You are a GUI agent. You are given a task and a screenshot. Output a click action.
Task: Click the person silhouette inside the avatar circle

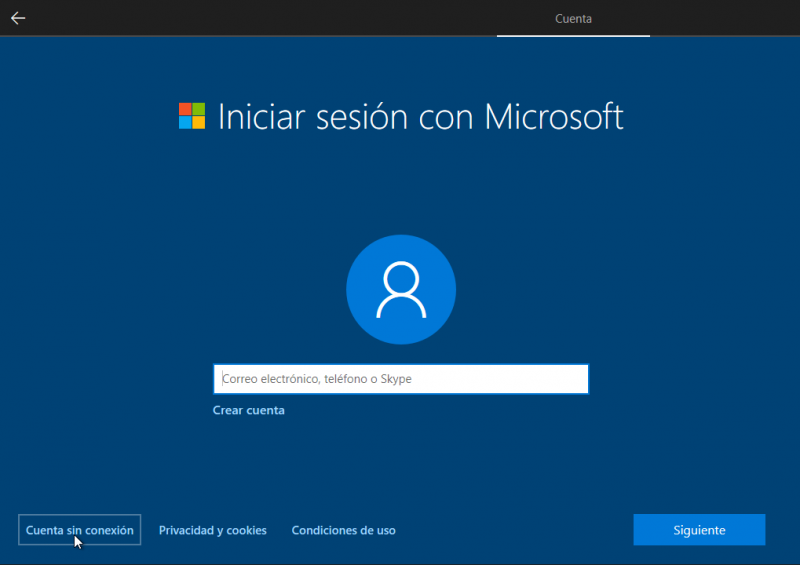401,290
